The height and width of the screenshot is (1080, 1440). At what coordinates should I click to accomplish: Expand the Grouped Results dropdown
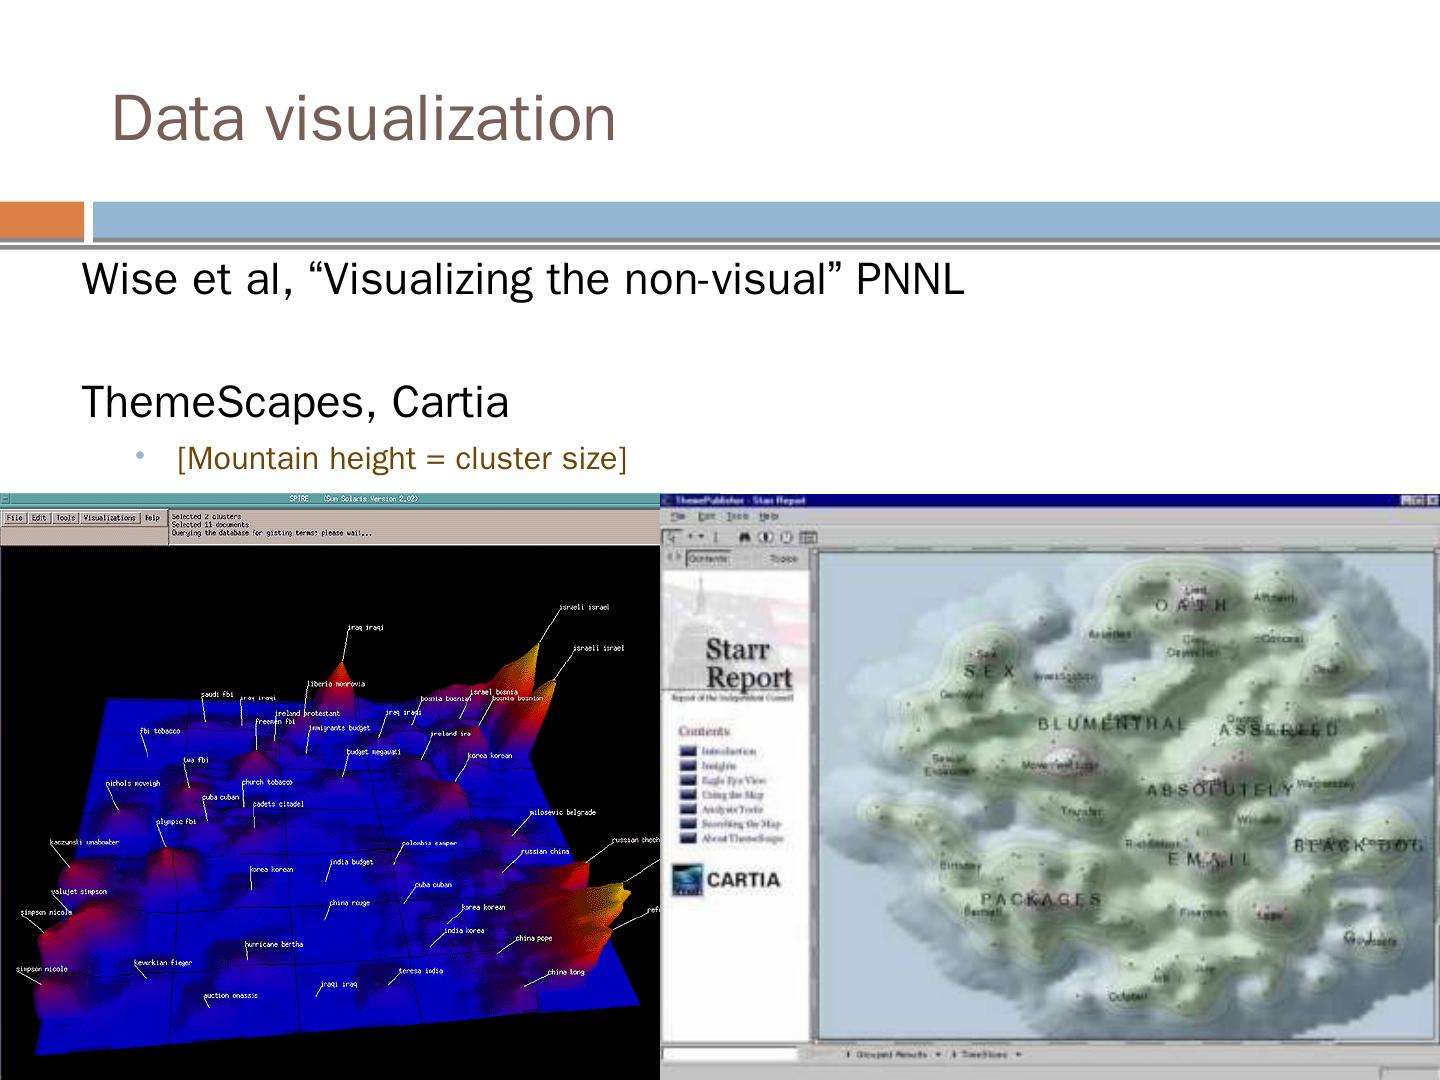point(936,1054)
